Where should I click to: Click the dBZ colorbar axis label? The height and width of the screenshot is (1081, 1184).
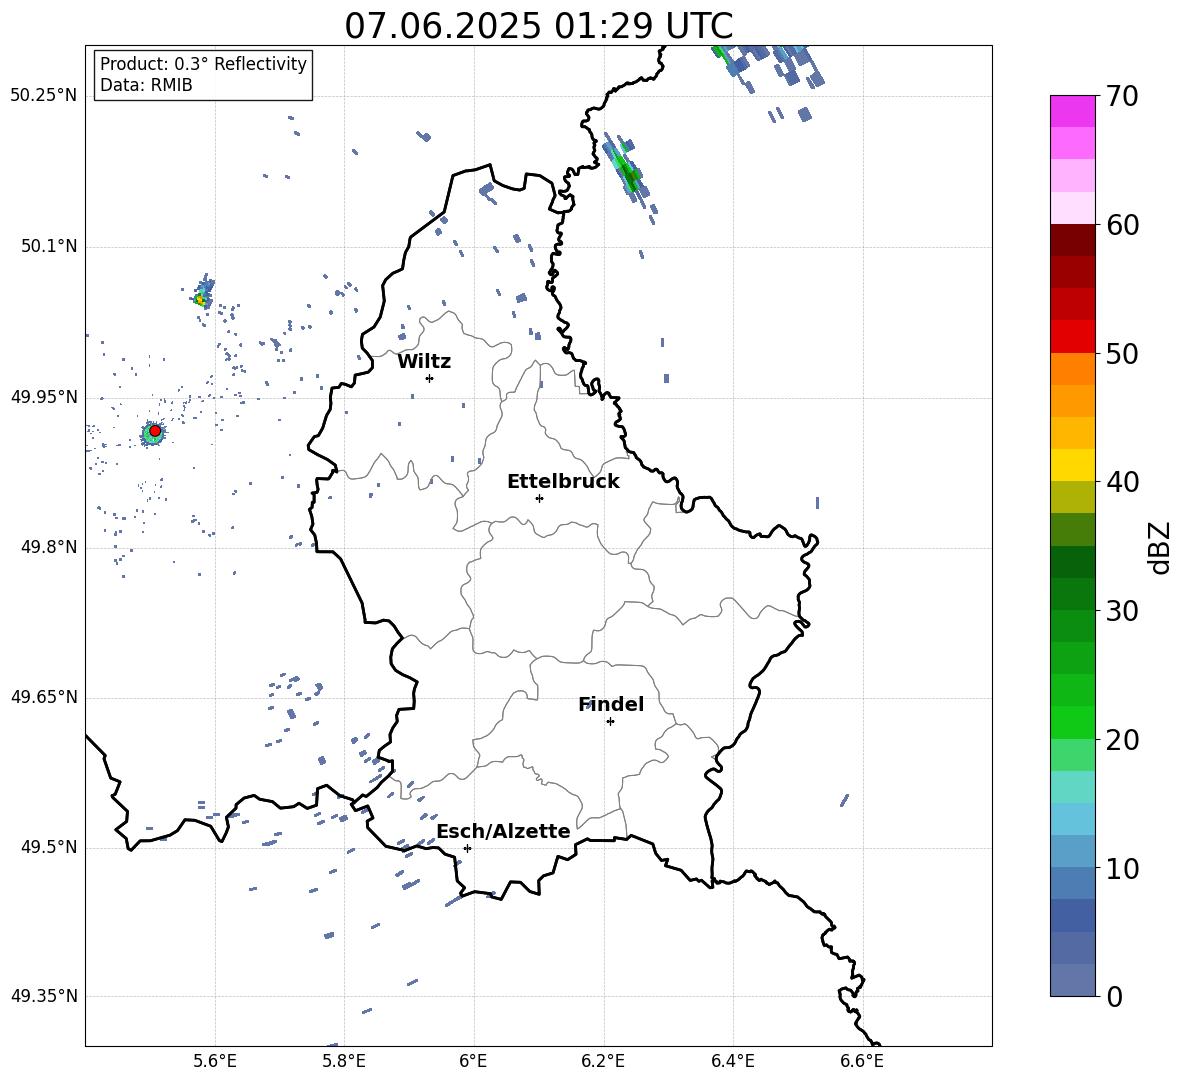(x=1160, y=547)
